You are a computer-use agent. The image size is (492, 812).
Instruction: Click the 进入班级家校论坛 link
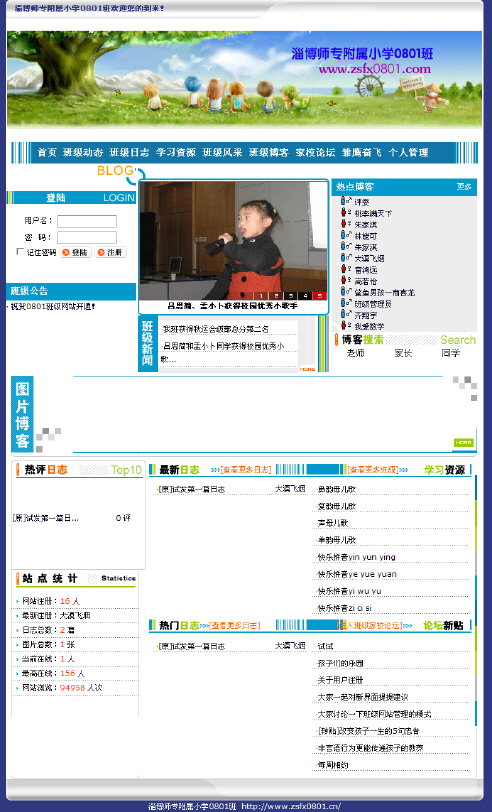(x=371, y=626)
